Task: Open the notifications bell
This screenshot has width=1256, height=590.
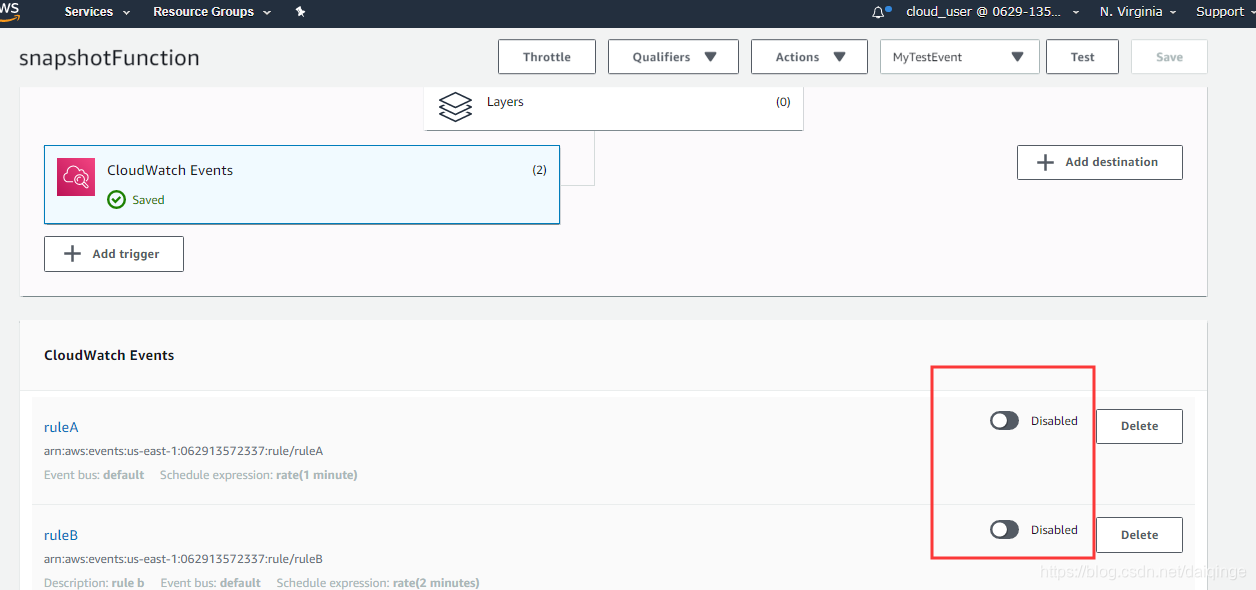Action: pyautogui.click(x=880, y=12)
